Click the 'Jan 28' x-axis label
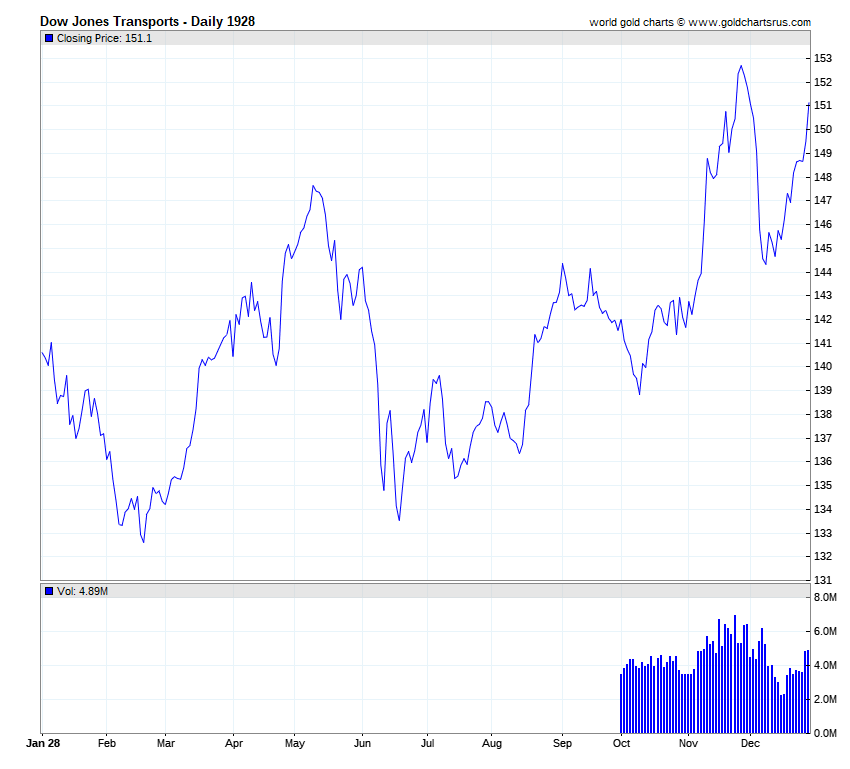 tap(43, 744)
